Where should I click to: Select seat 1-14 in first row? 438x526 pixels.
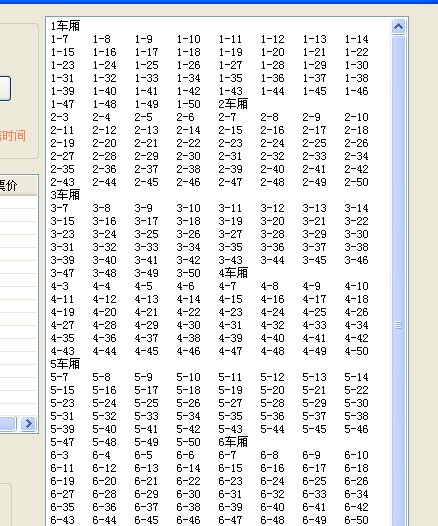tap(356, 39)
